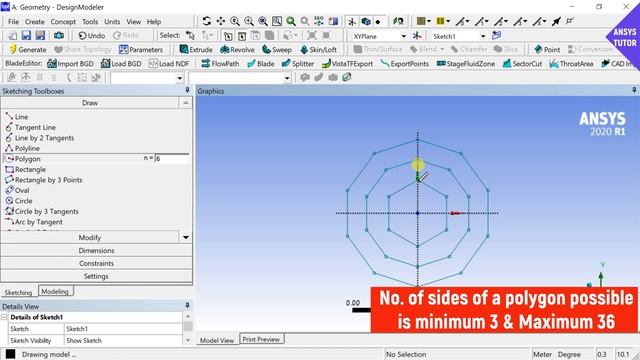Click the Blade tool
Image resolution: width=640 pixels, height=360 pixels.
tap(260, 64)
